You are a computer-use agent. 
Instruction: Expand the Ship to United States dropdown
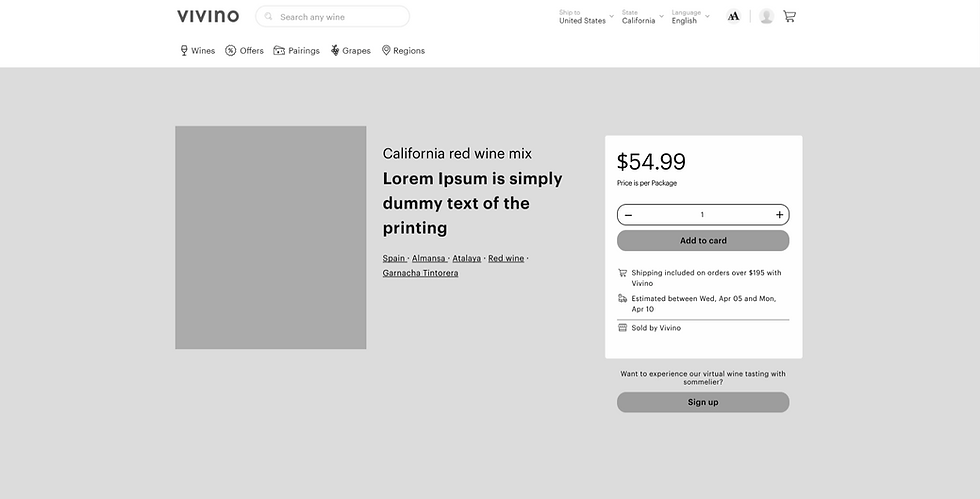pyautogui.click(x=586, y=17)
